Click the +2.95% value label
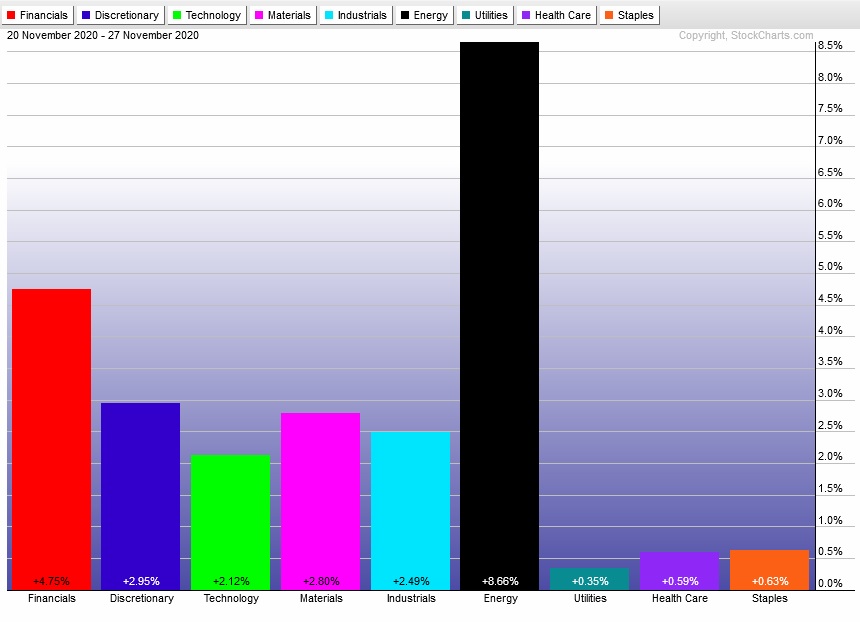Viewport: 860px width, 622px height. click(141, 581)
